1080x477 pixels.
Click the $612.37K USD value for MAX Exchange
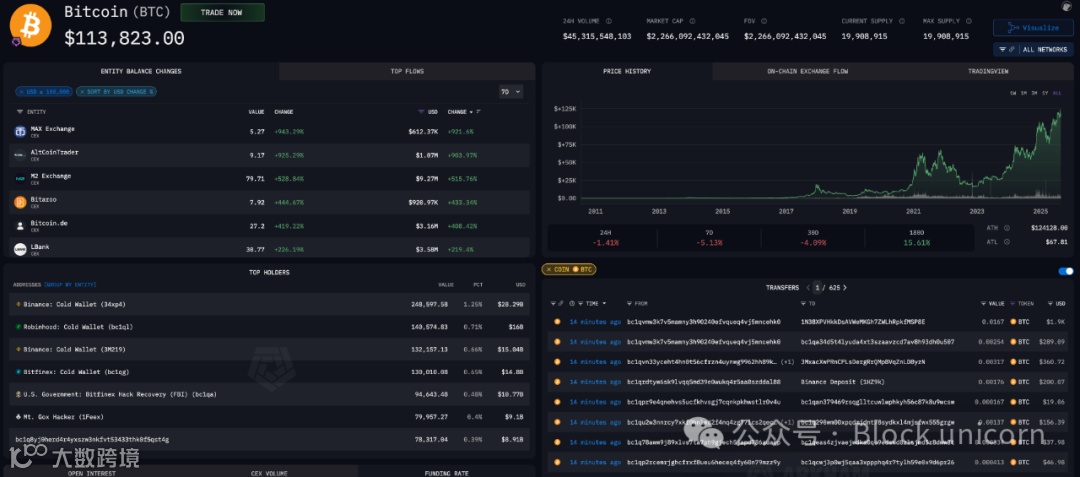[423, 131]
